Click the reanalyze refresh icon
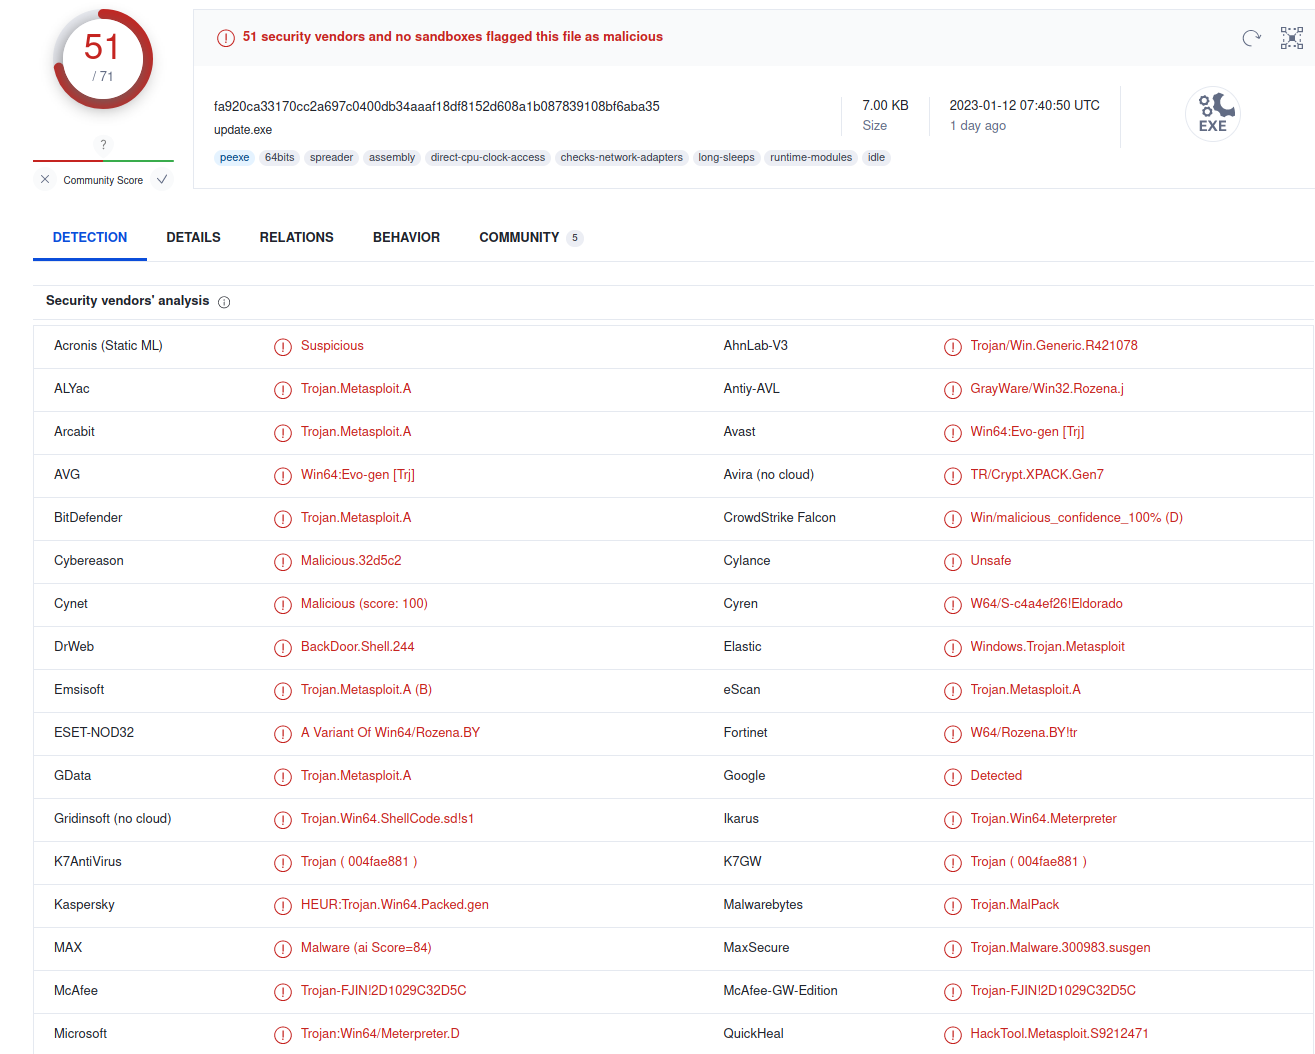 click(x=1251, y=38)
